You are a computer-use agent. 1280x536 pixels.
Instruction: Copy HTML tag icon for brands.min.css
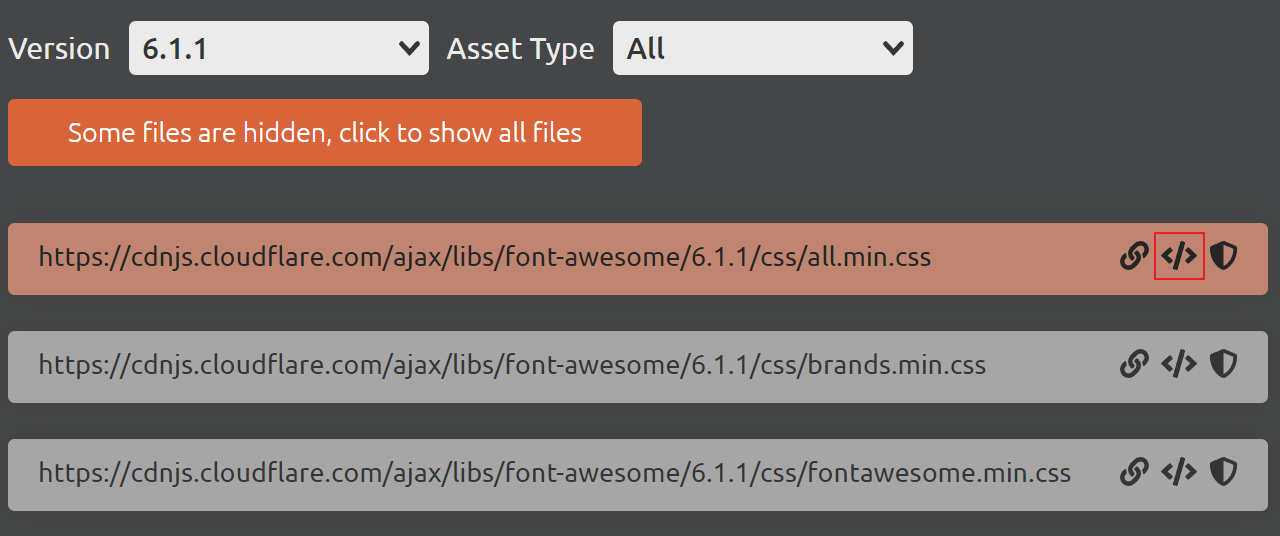1179,365
